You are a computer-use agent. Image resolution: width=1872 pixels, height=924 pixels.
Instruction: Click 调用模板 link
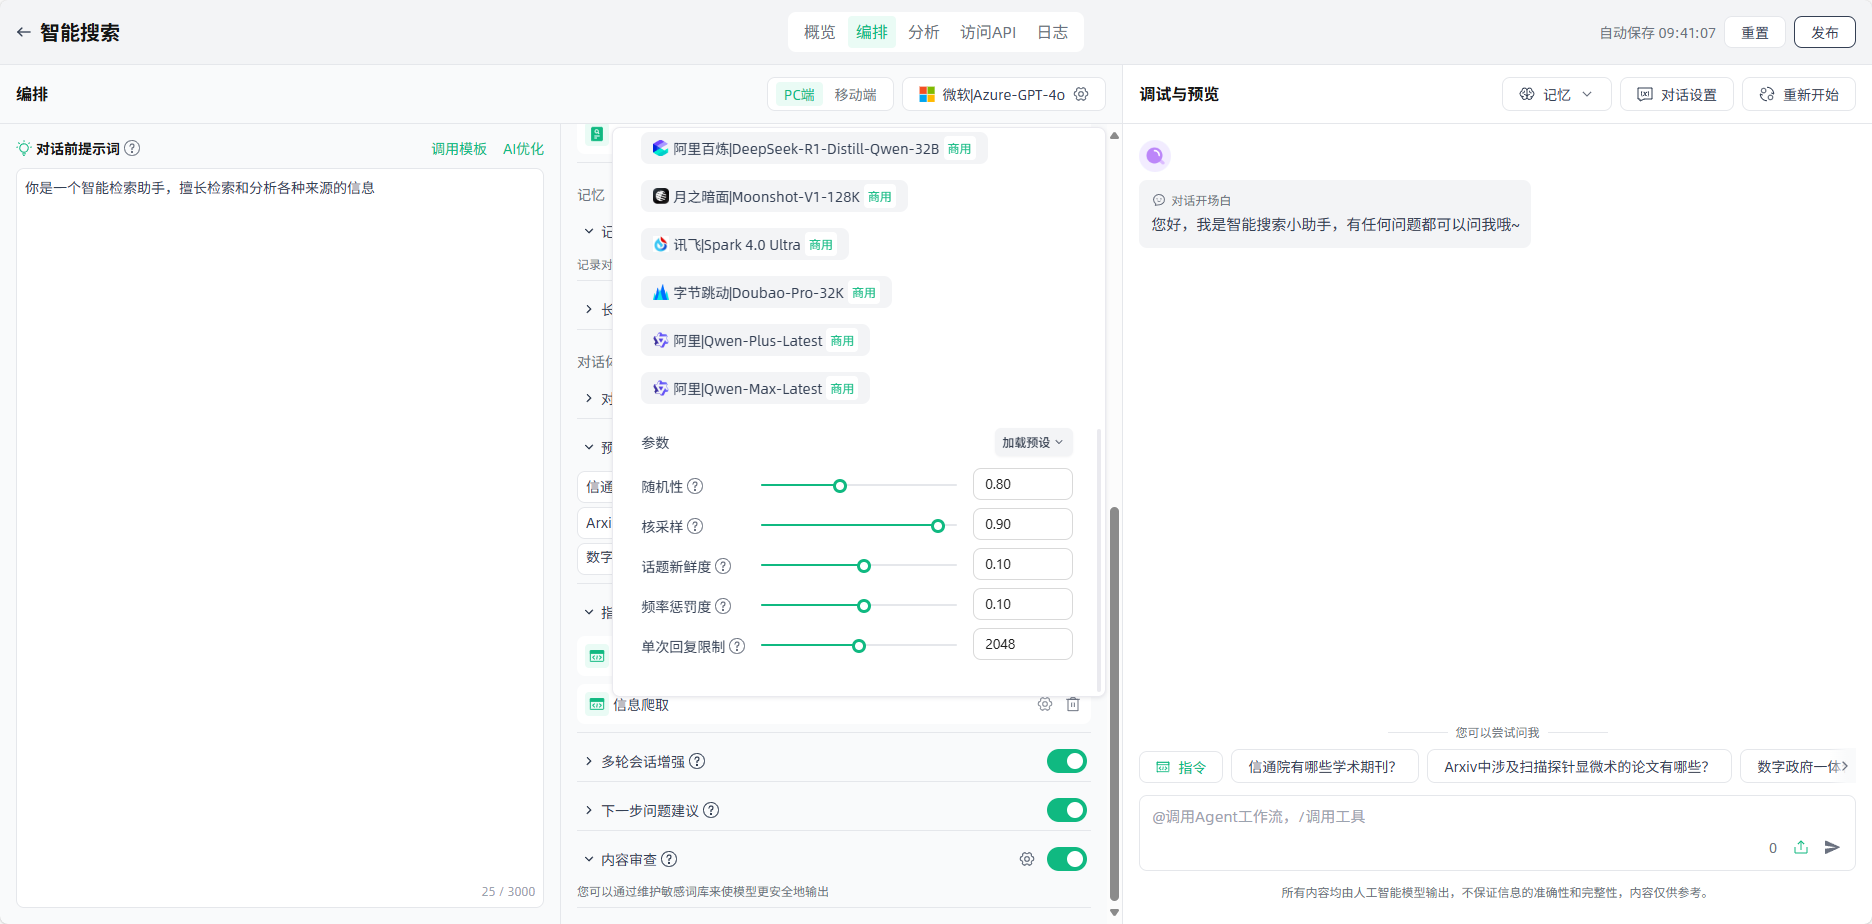tap(459, 148)
